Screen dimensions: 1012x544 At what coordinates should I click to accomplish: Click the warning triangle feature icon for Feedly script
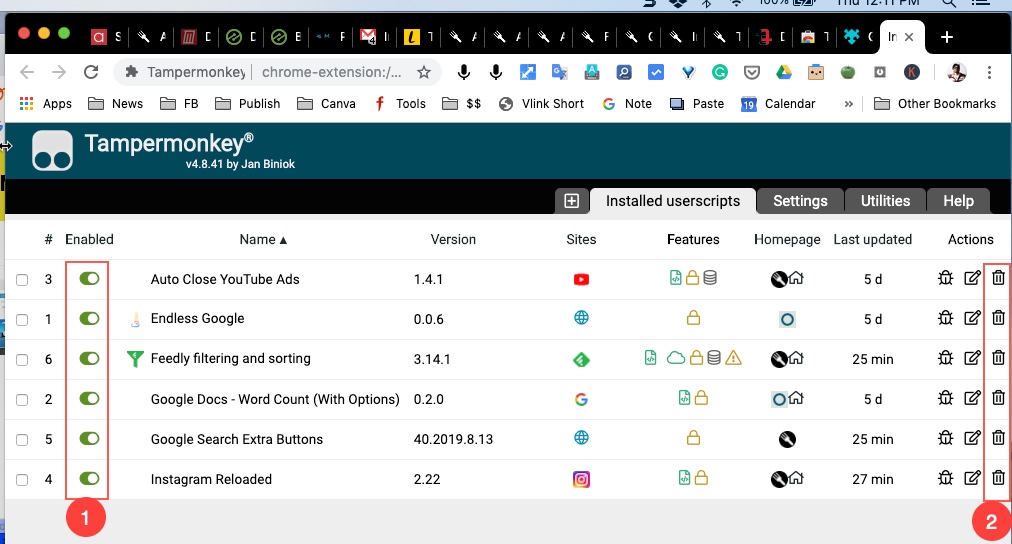pos(733,358)
